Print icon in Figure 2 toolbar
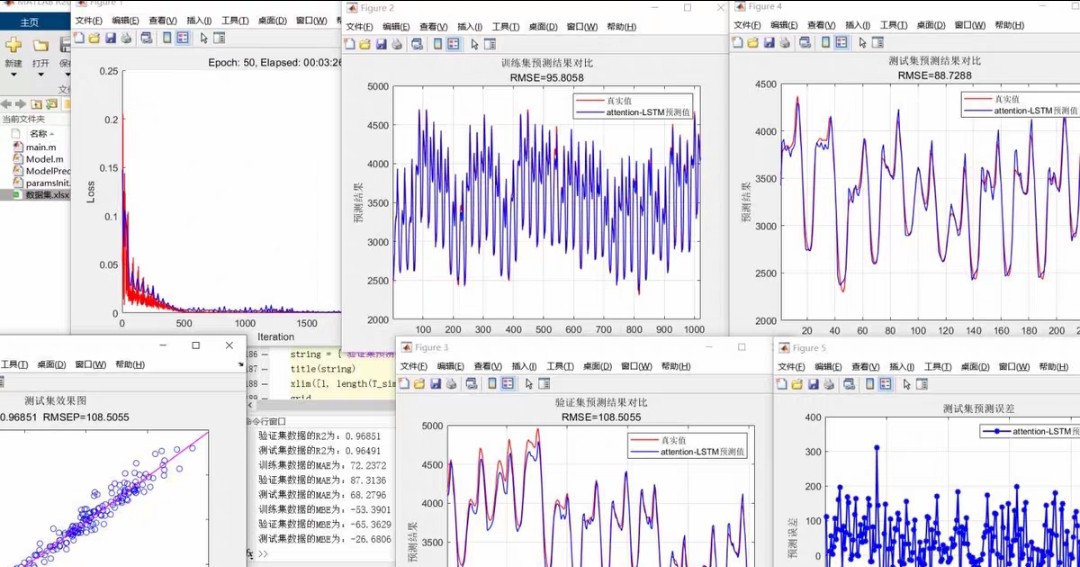Screen dimensions: 1080x567 pyautogui.click(x=397, y=44)
